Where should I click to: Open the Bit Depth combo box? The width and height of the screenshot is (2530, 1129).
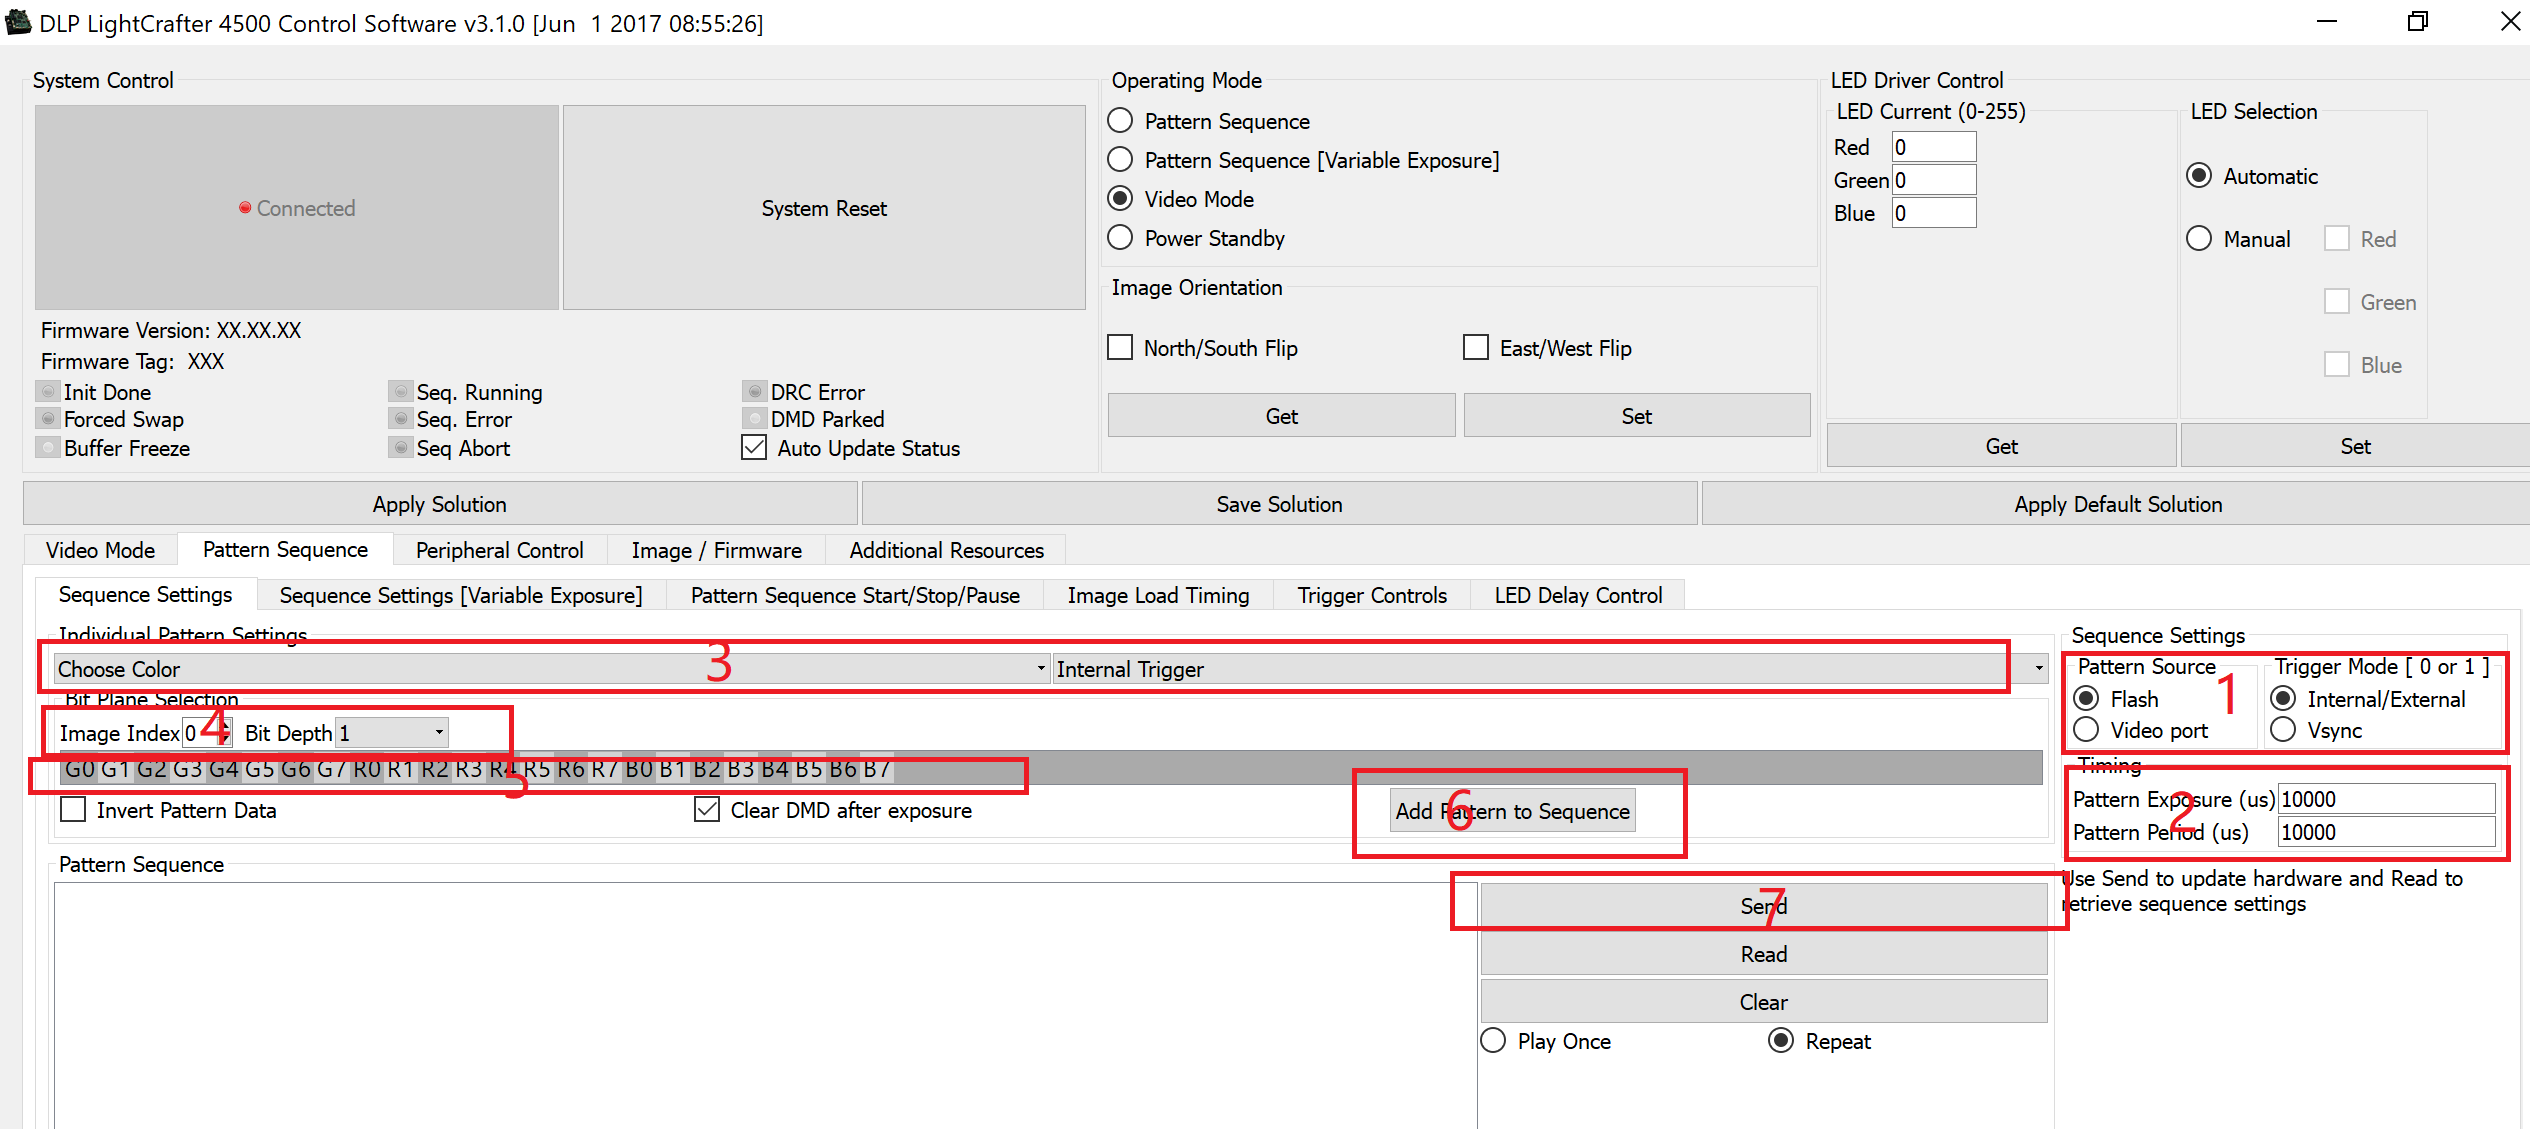point(392,733)
